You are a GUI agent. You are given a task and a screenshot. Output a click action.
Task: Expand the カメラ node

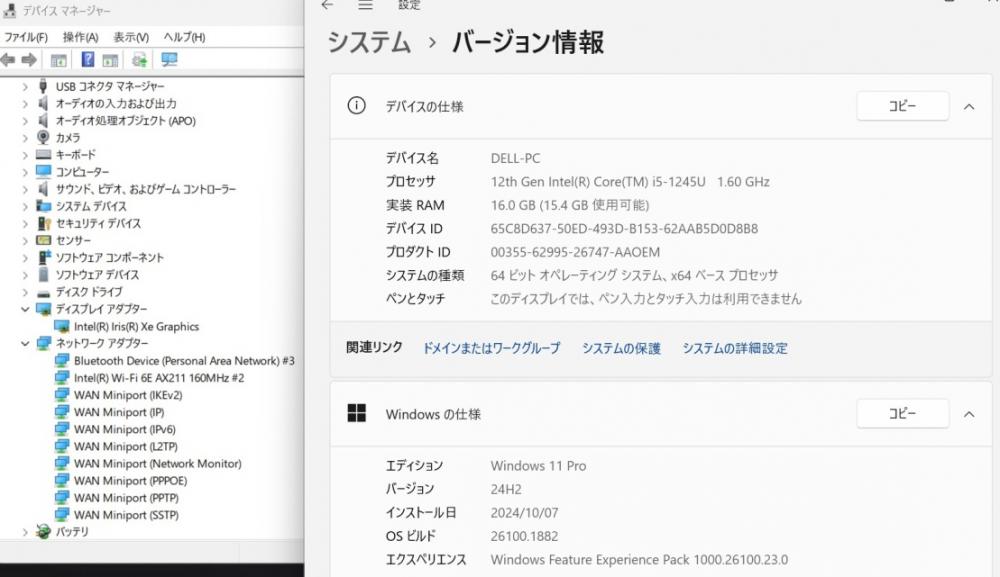(25, 138)
